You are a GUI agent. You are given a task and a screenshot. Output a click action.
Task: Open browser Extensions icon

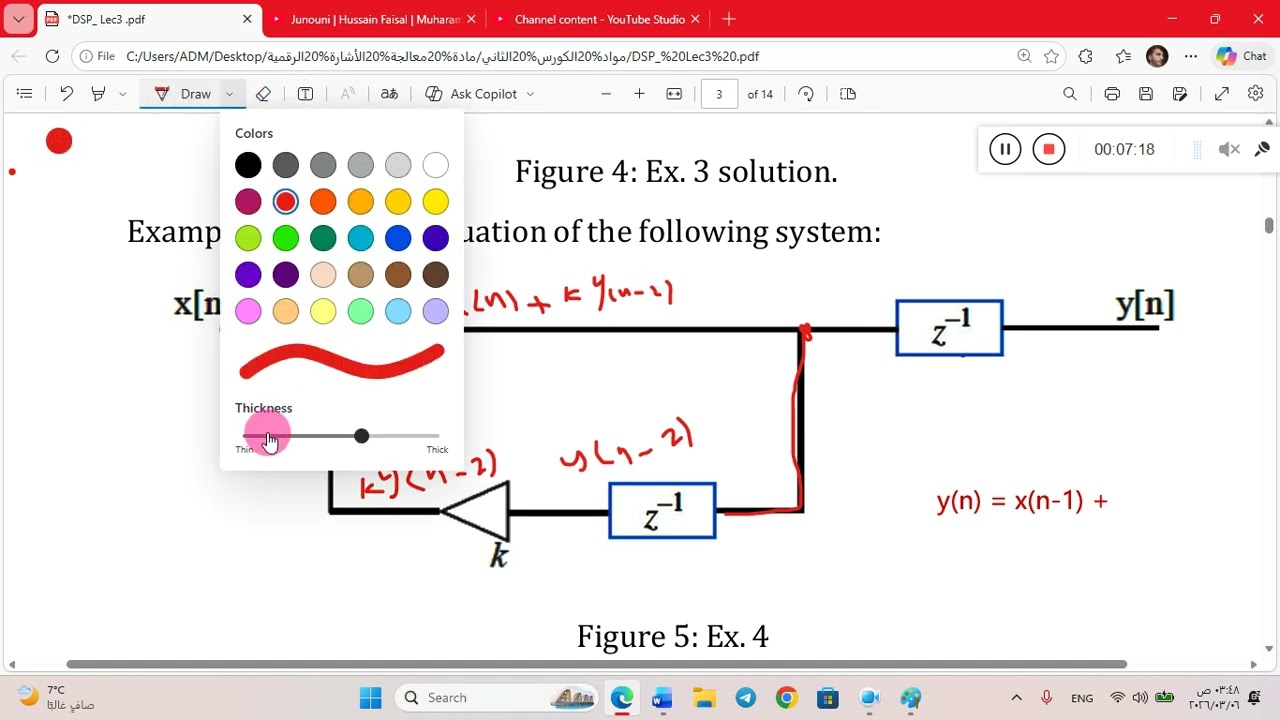click(x=1086, y=56)
